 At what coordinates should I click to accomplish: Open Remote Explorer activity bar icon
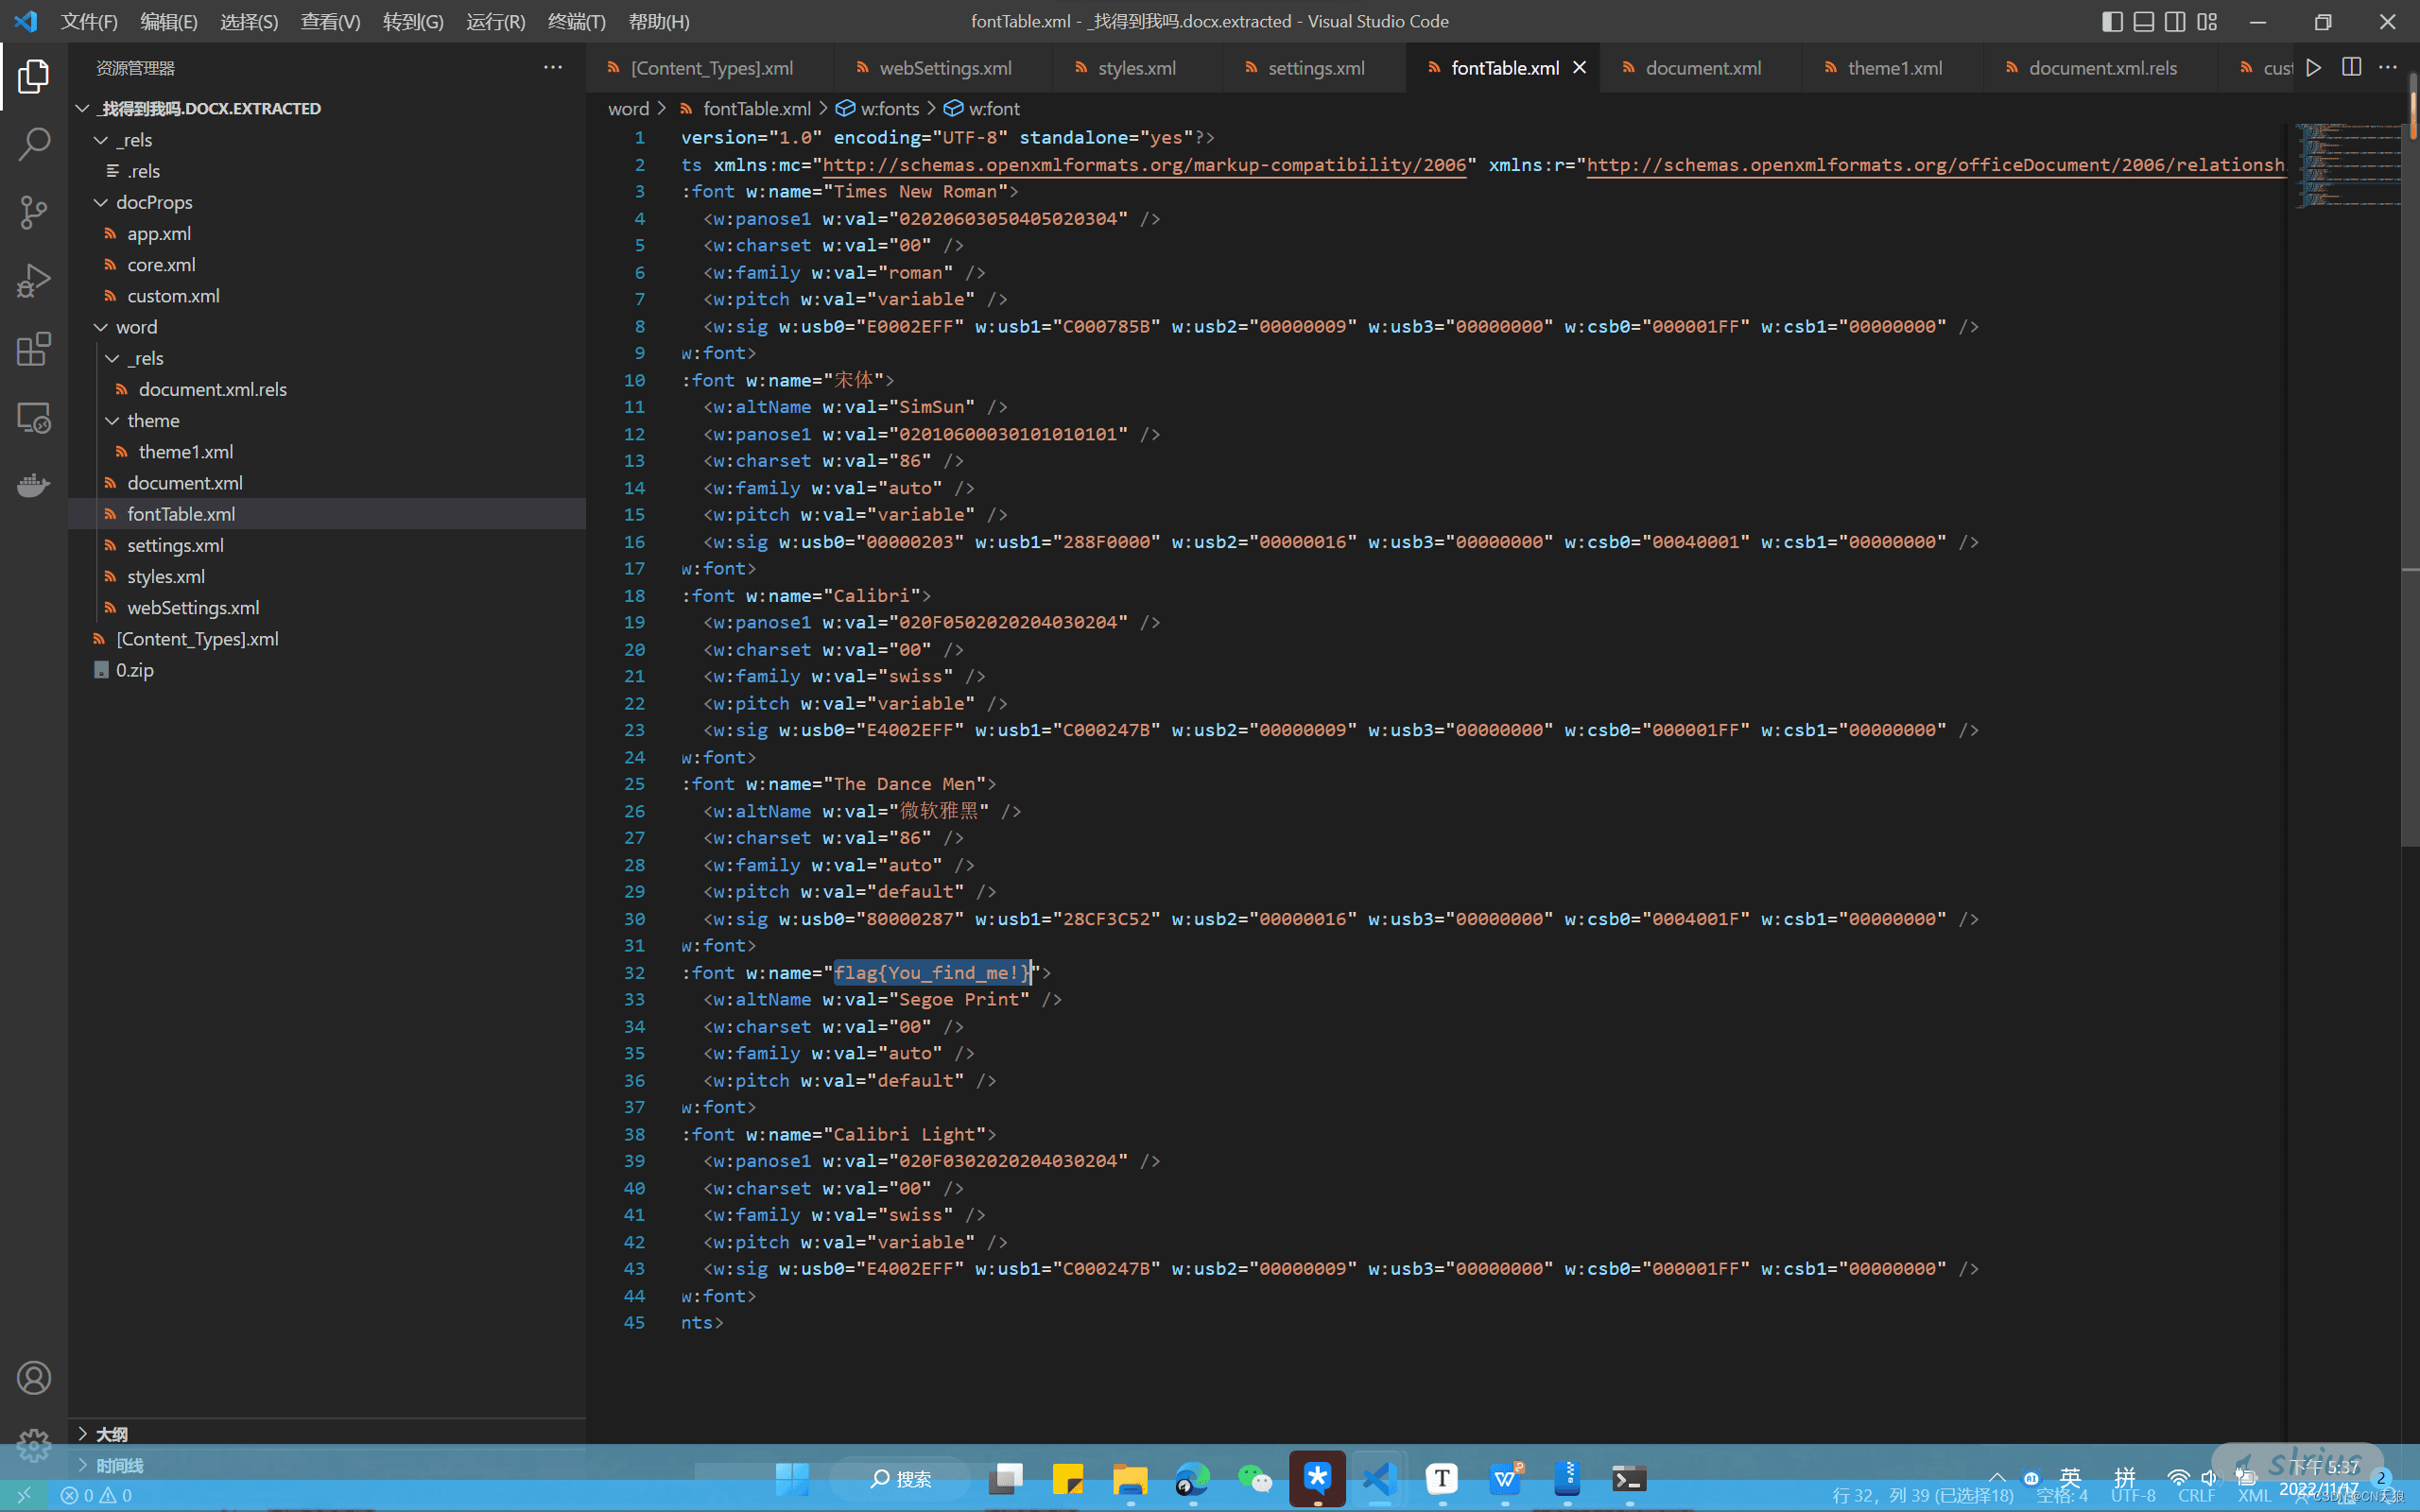[34, 417]
